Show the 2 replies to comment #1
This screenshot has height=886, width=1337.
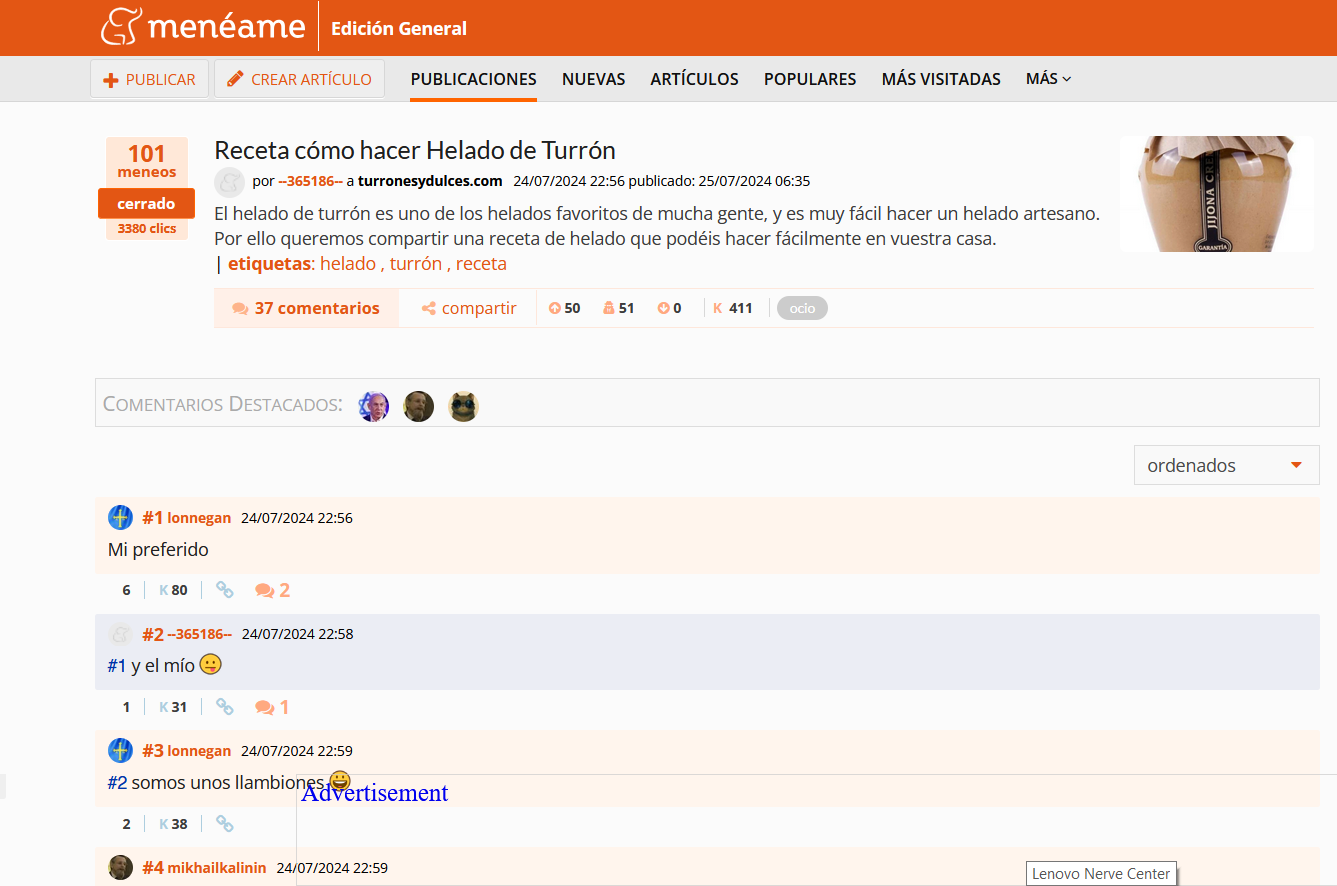[272, 590]
